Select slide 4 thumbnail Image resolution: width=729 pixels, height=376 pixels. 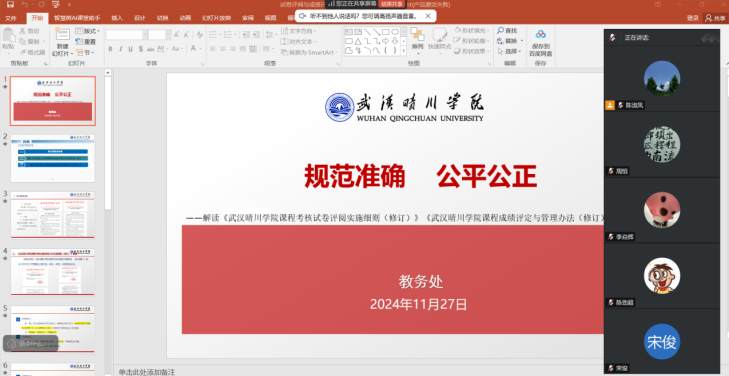(53, 272)
